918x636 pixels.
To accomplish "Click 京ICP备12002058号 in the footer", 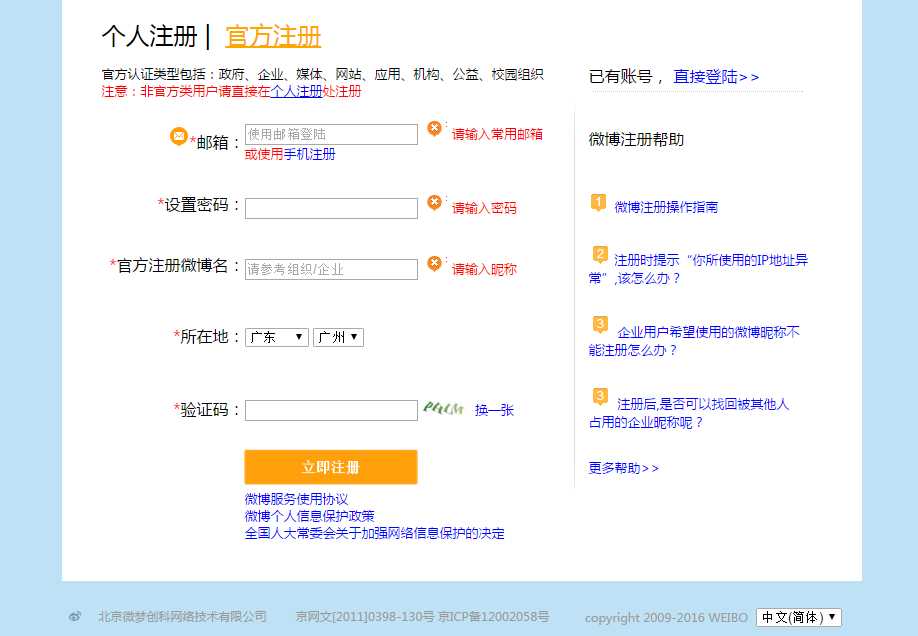I will point(494,616).
